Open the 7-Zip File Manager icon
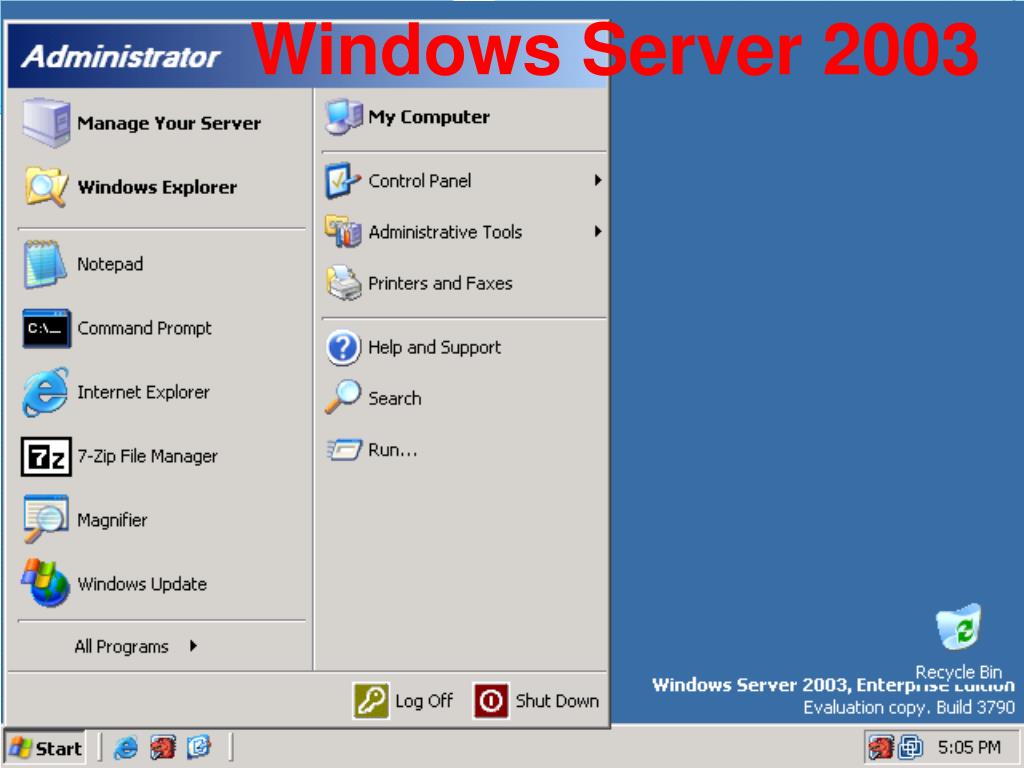This screenshot has height=768, width=1024. coord(46,456)
